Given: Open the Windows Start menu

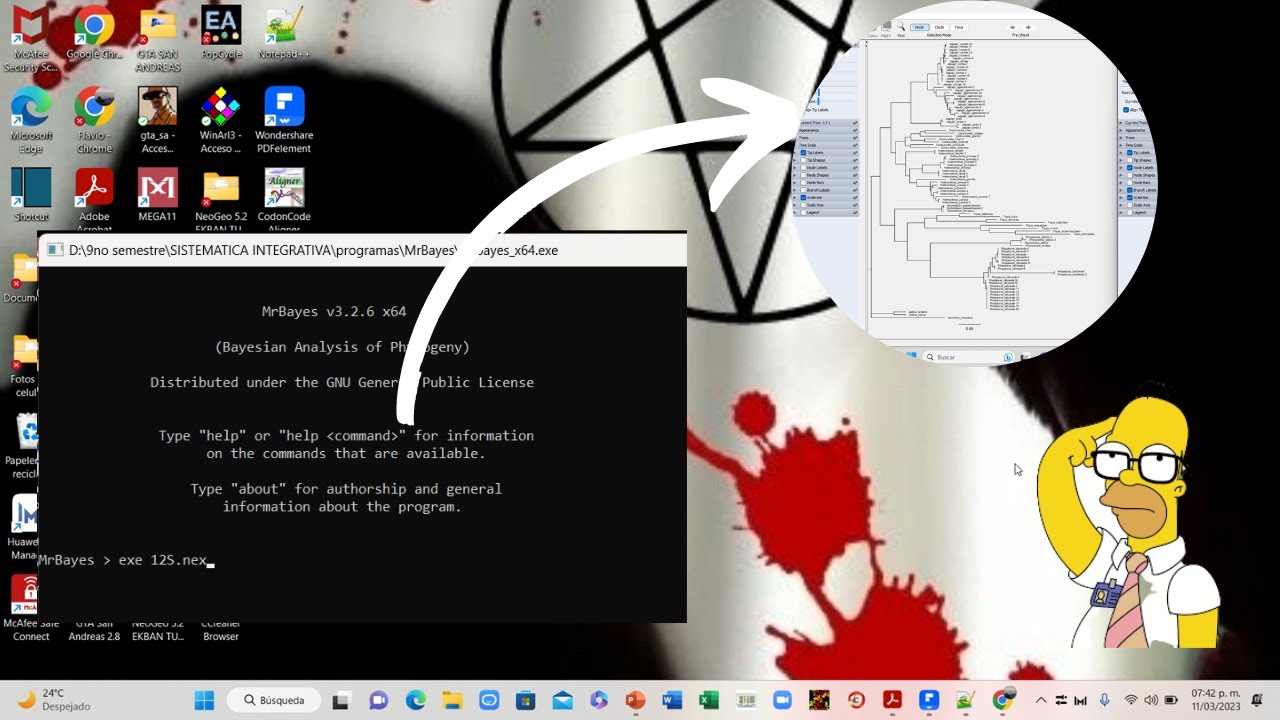Looking at the screenshot, I should [204, 700].
